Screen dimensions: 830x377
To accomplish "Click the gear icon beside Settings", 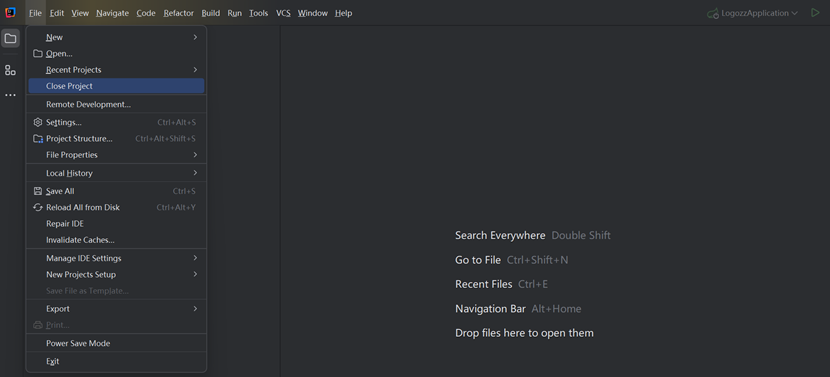I will pyautogui.click(x=38, y=122).
